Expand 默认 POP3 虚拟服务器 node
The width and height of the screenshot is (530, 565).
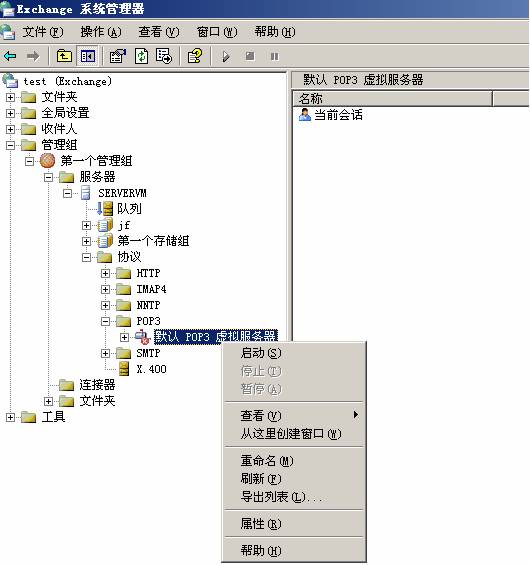click(124, 337)
